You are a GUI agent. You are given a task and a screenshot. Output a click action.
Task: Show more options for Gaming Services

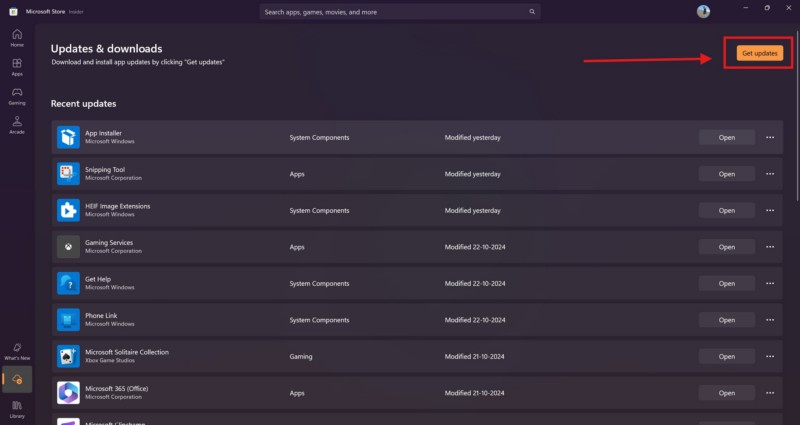770,247
